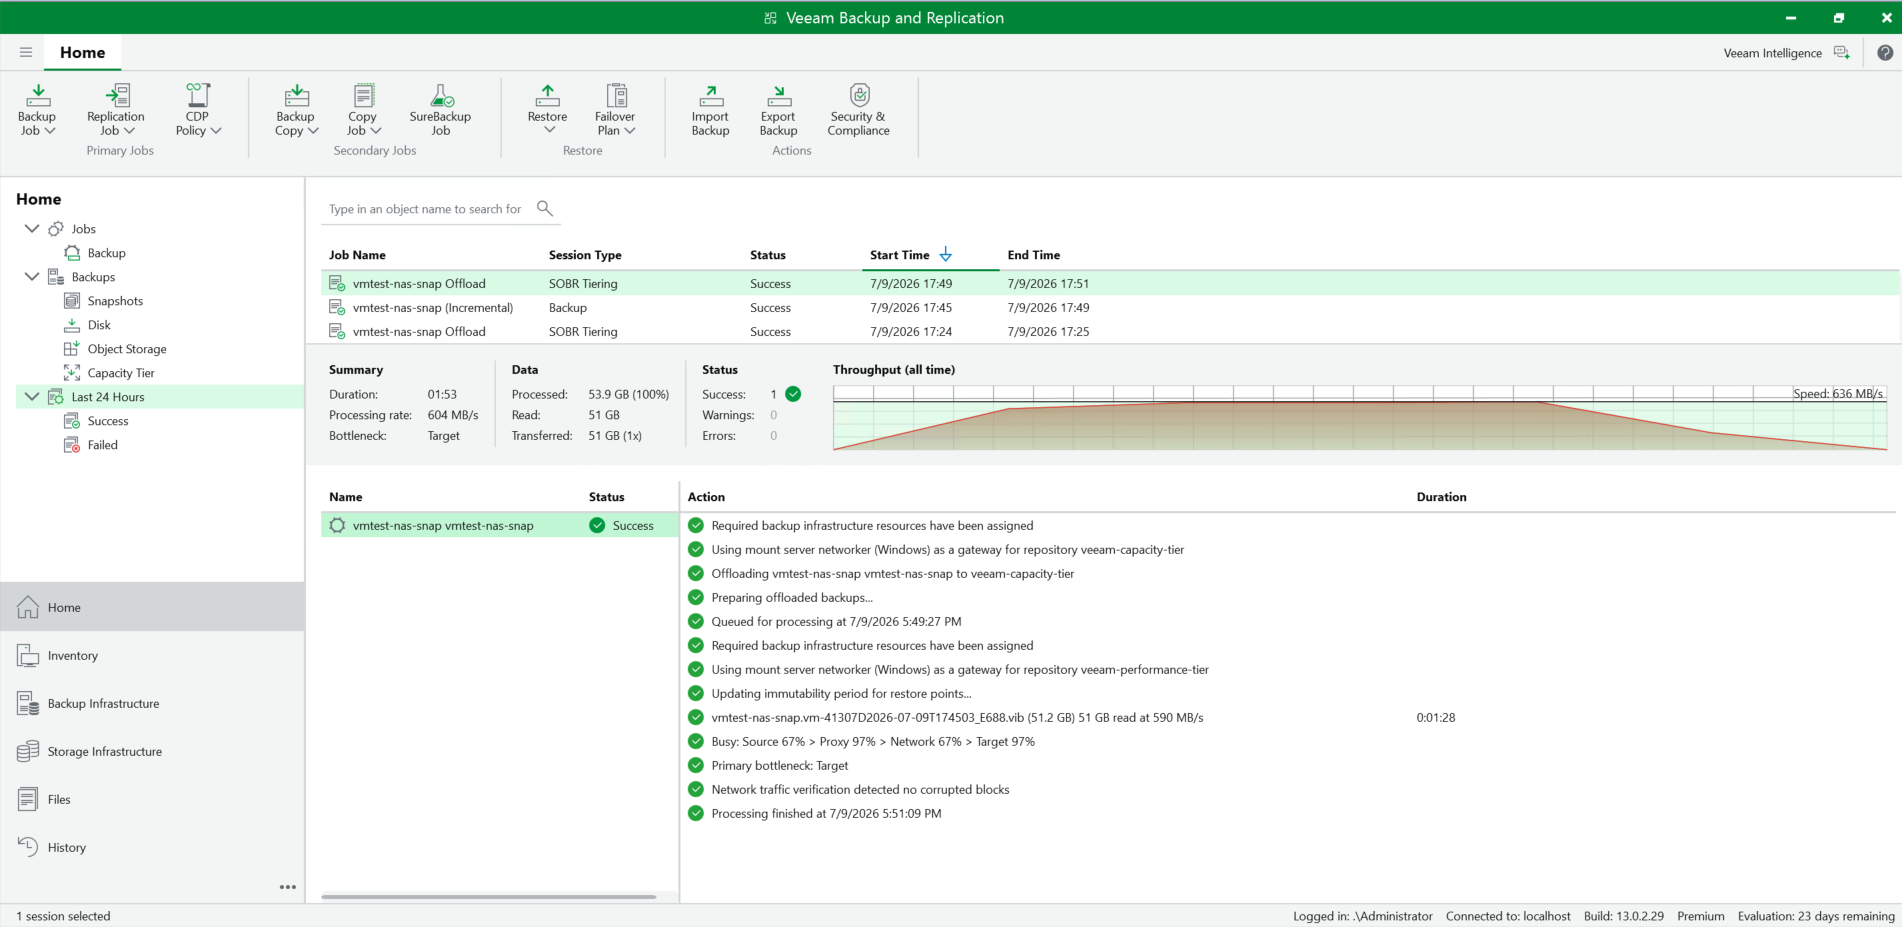Switch to the Files navigation view

pos(152,799)
